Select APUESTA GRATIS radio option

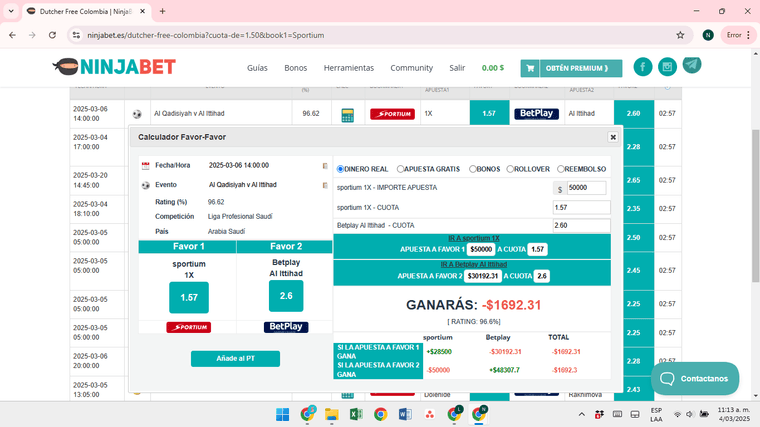click(400, 169)
